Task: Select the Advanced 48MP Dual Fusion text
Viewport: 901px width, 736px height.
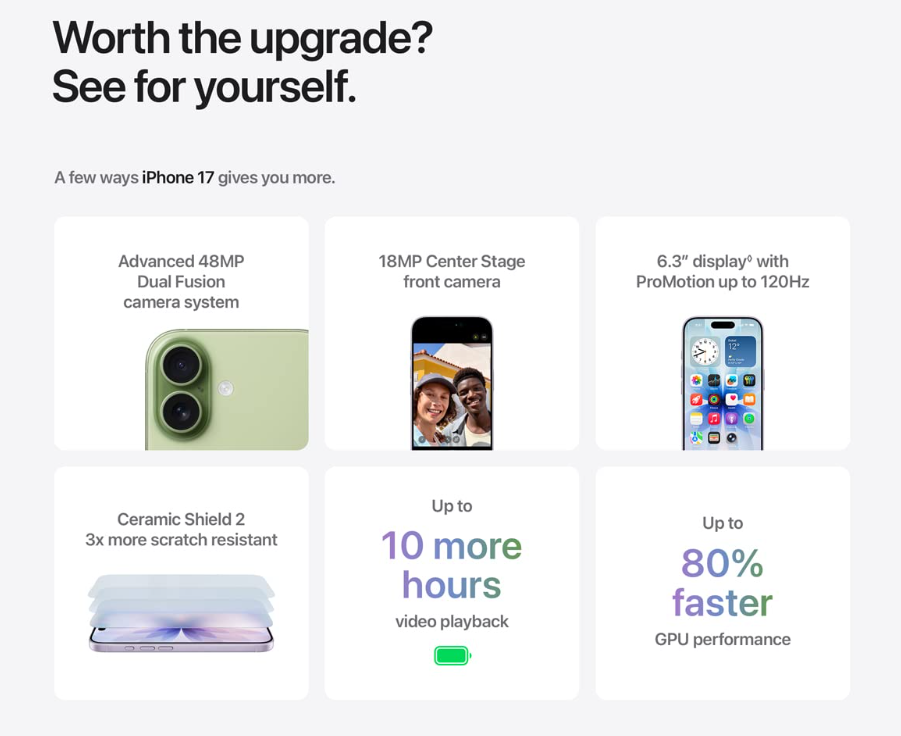Action: [181, 281]
